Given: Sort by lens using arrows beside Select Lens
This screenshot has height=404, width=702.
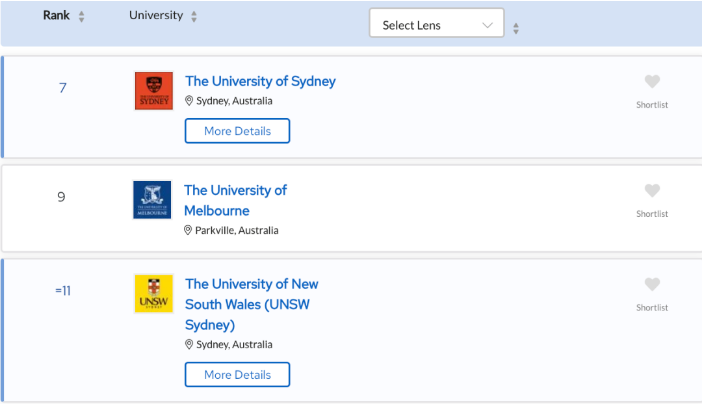Looking at the screenshot, I should pyautogui.click(x=516, y=29).
